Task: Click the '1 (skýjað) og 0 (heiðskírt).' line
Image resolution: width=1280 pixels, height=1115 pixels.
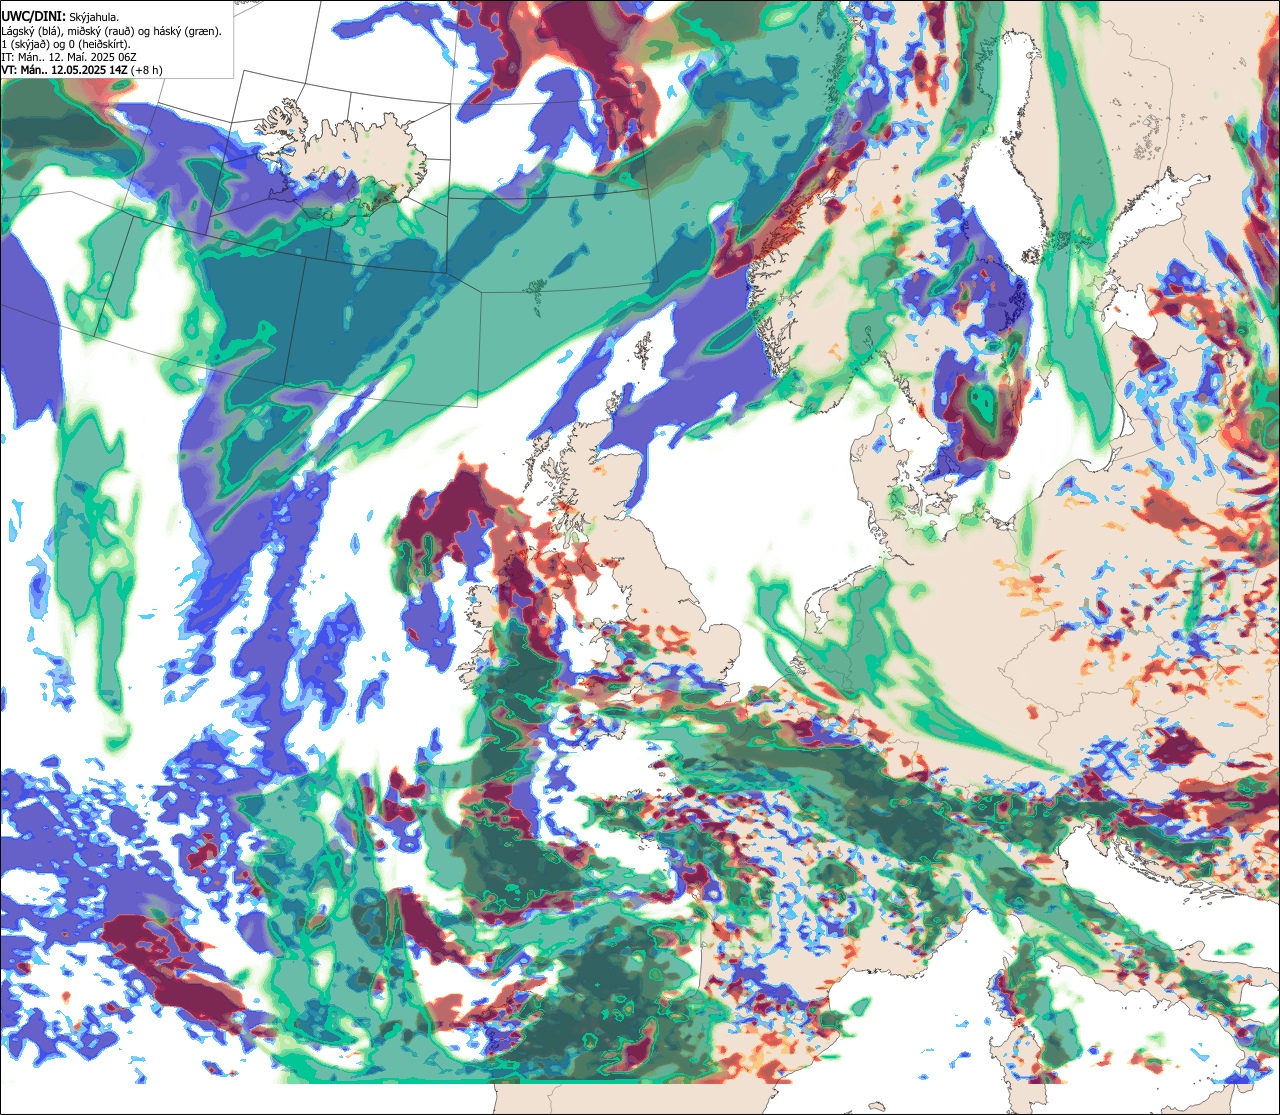Action: [66, 44]
